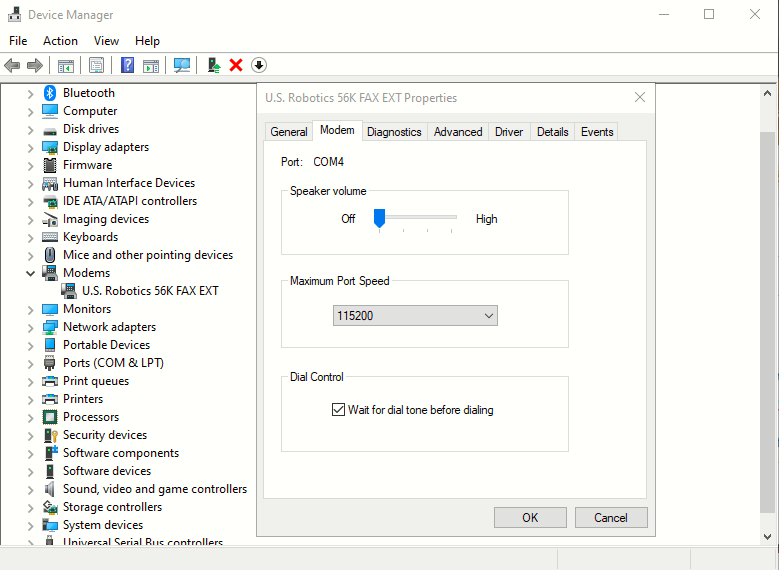The image size is (779, 570).
Task: Click the Display adapters icon
Action: (x=50, y=147)
